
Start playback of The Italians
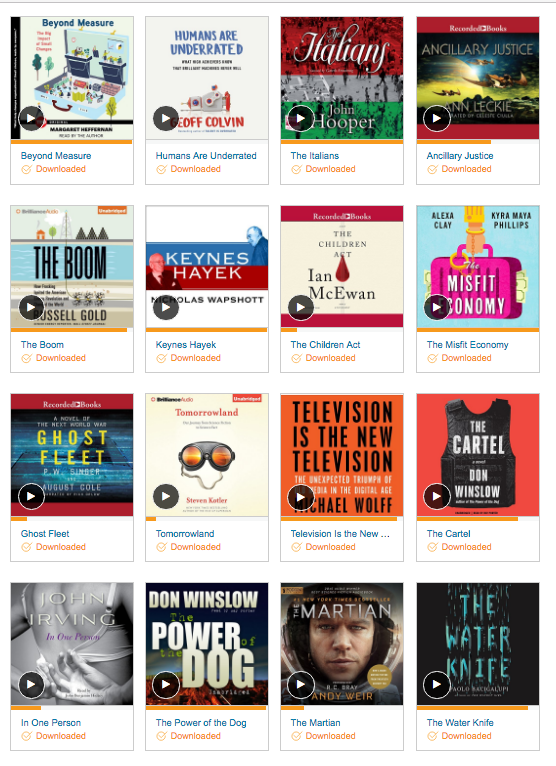pos(300,118)
